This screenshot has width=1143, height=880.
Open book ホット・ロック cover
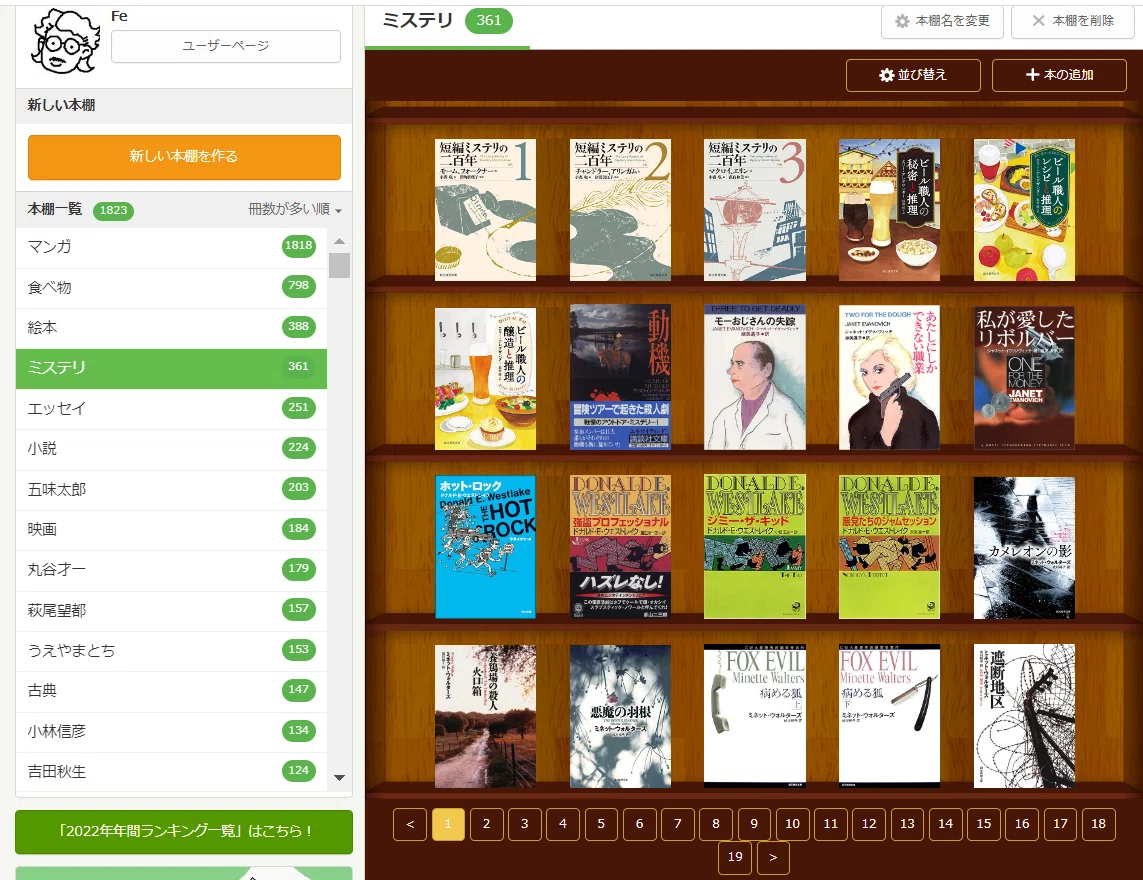point(485,547)
